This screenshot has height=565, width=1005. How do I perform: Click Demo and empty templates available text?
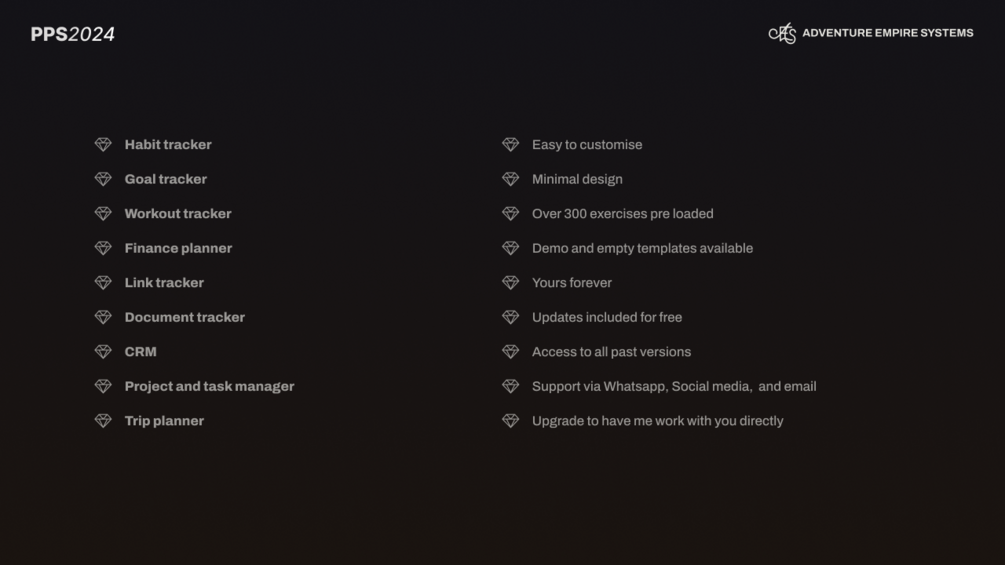[x=642, y=248]
